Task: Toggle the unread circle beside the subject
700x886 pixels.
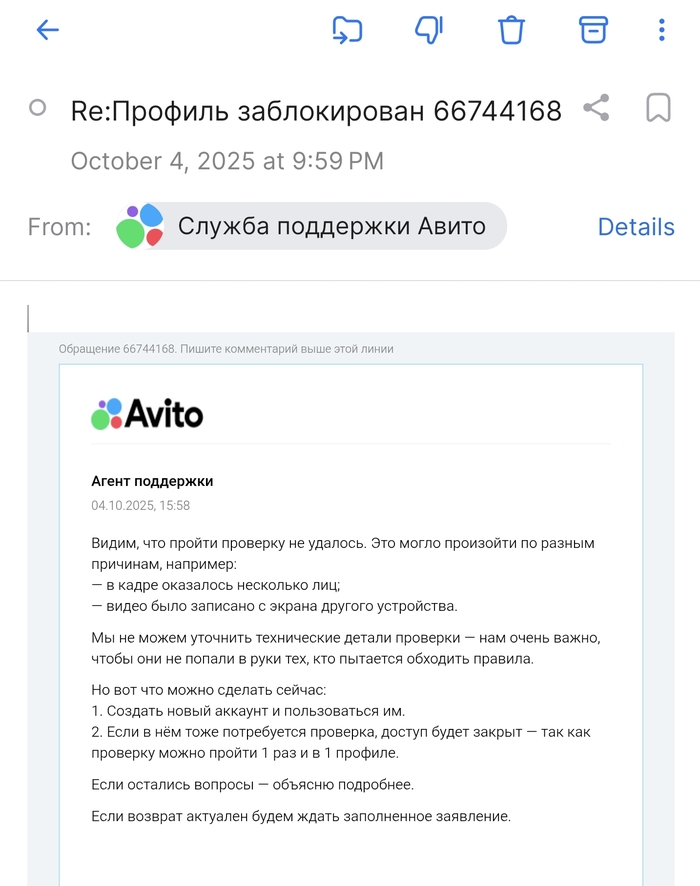Action: [38, 108]
